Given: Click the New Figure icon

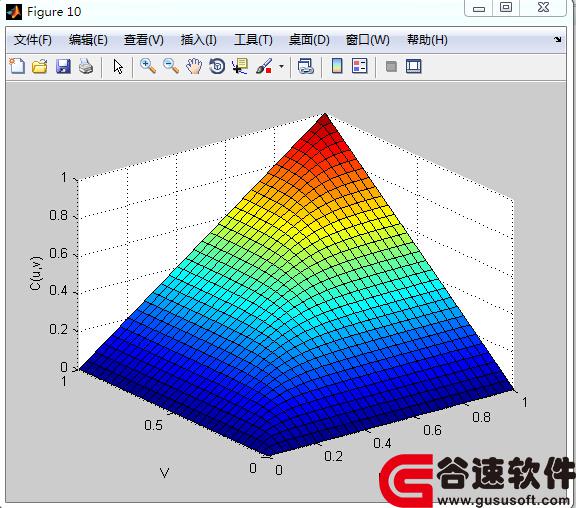Looking at the screenshot, I should [x=17, y=66].
